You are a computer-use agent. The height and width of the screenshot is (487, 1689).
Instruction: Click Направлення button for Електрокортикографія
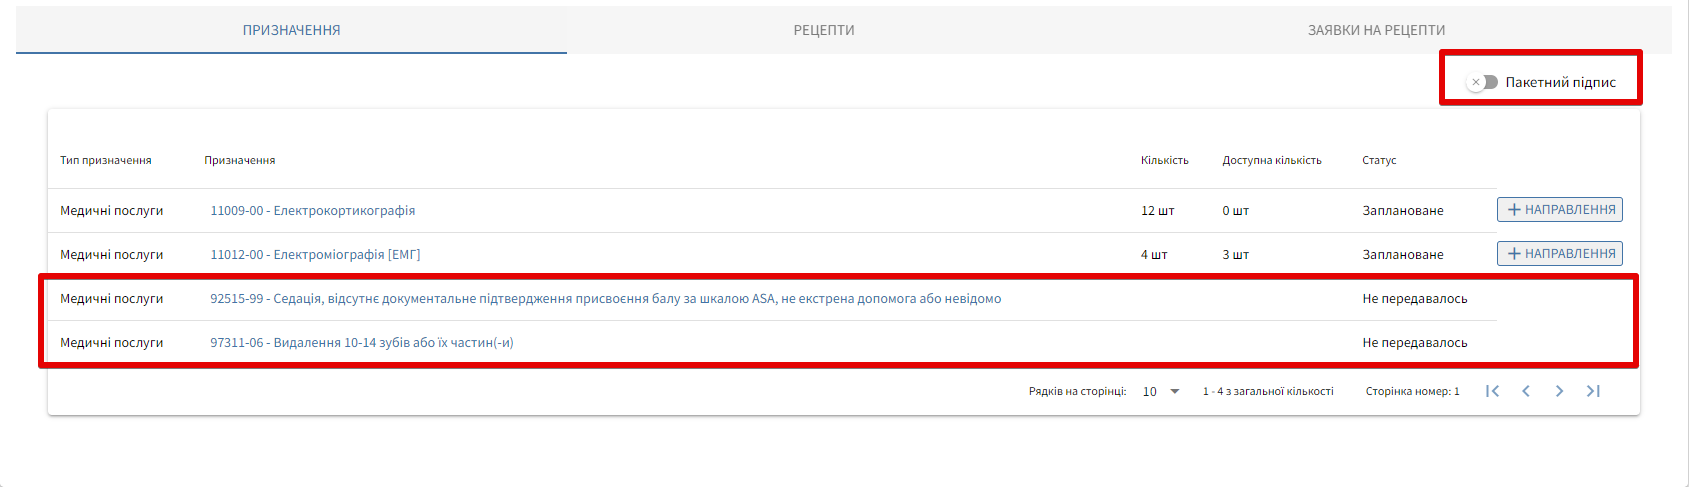pos(1559,210)
